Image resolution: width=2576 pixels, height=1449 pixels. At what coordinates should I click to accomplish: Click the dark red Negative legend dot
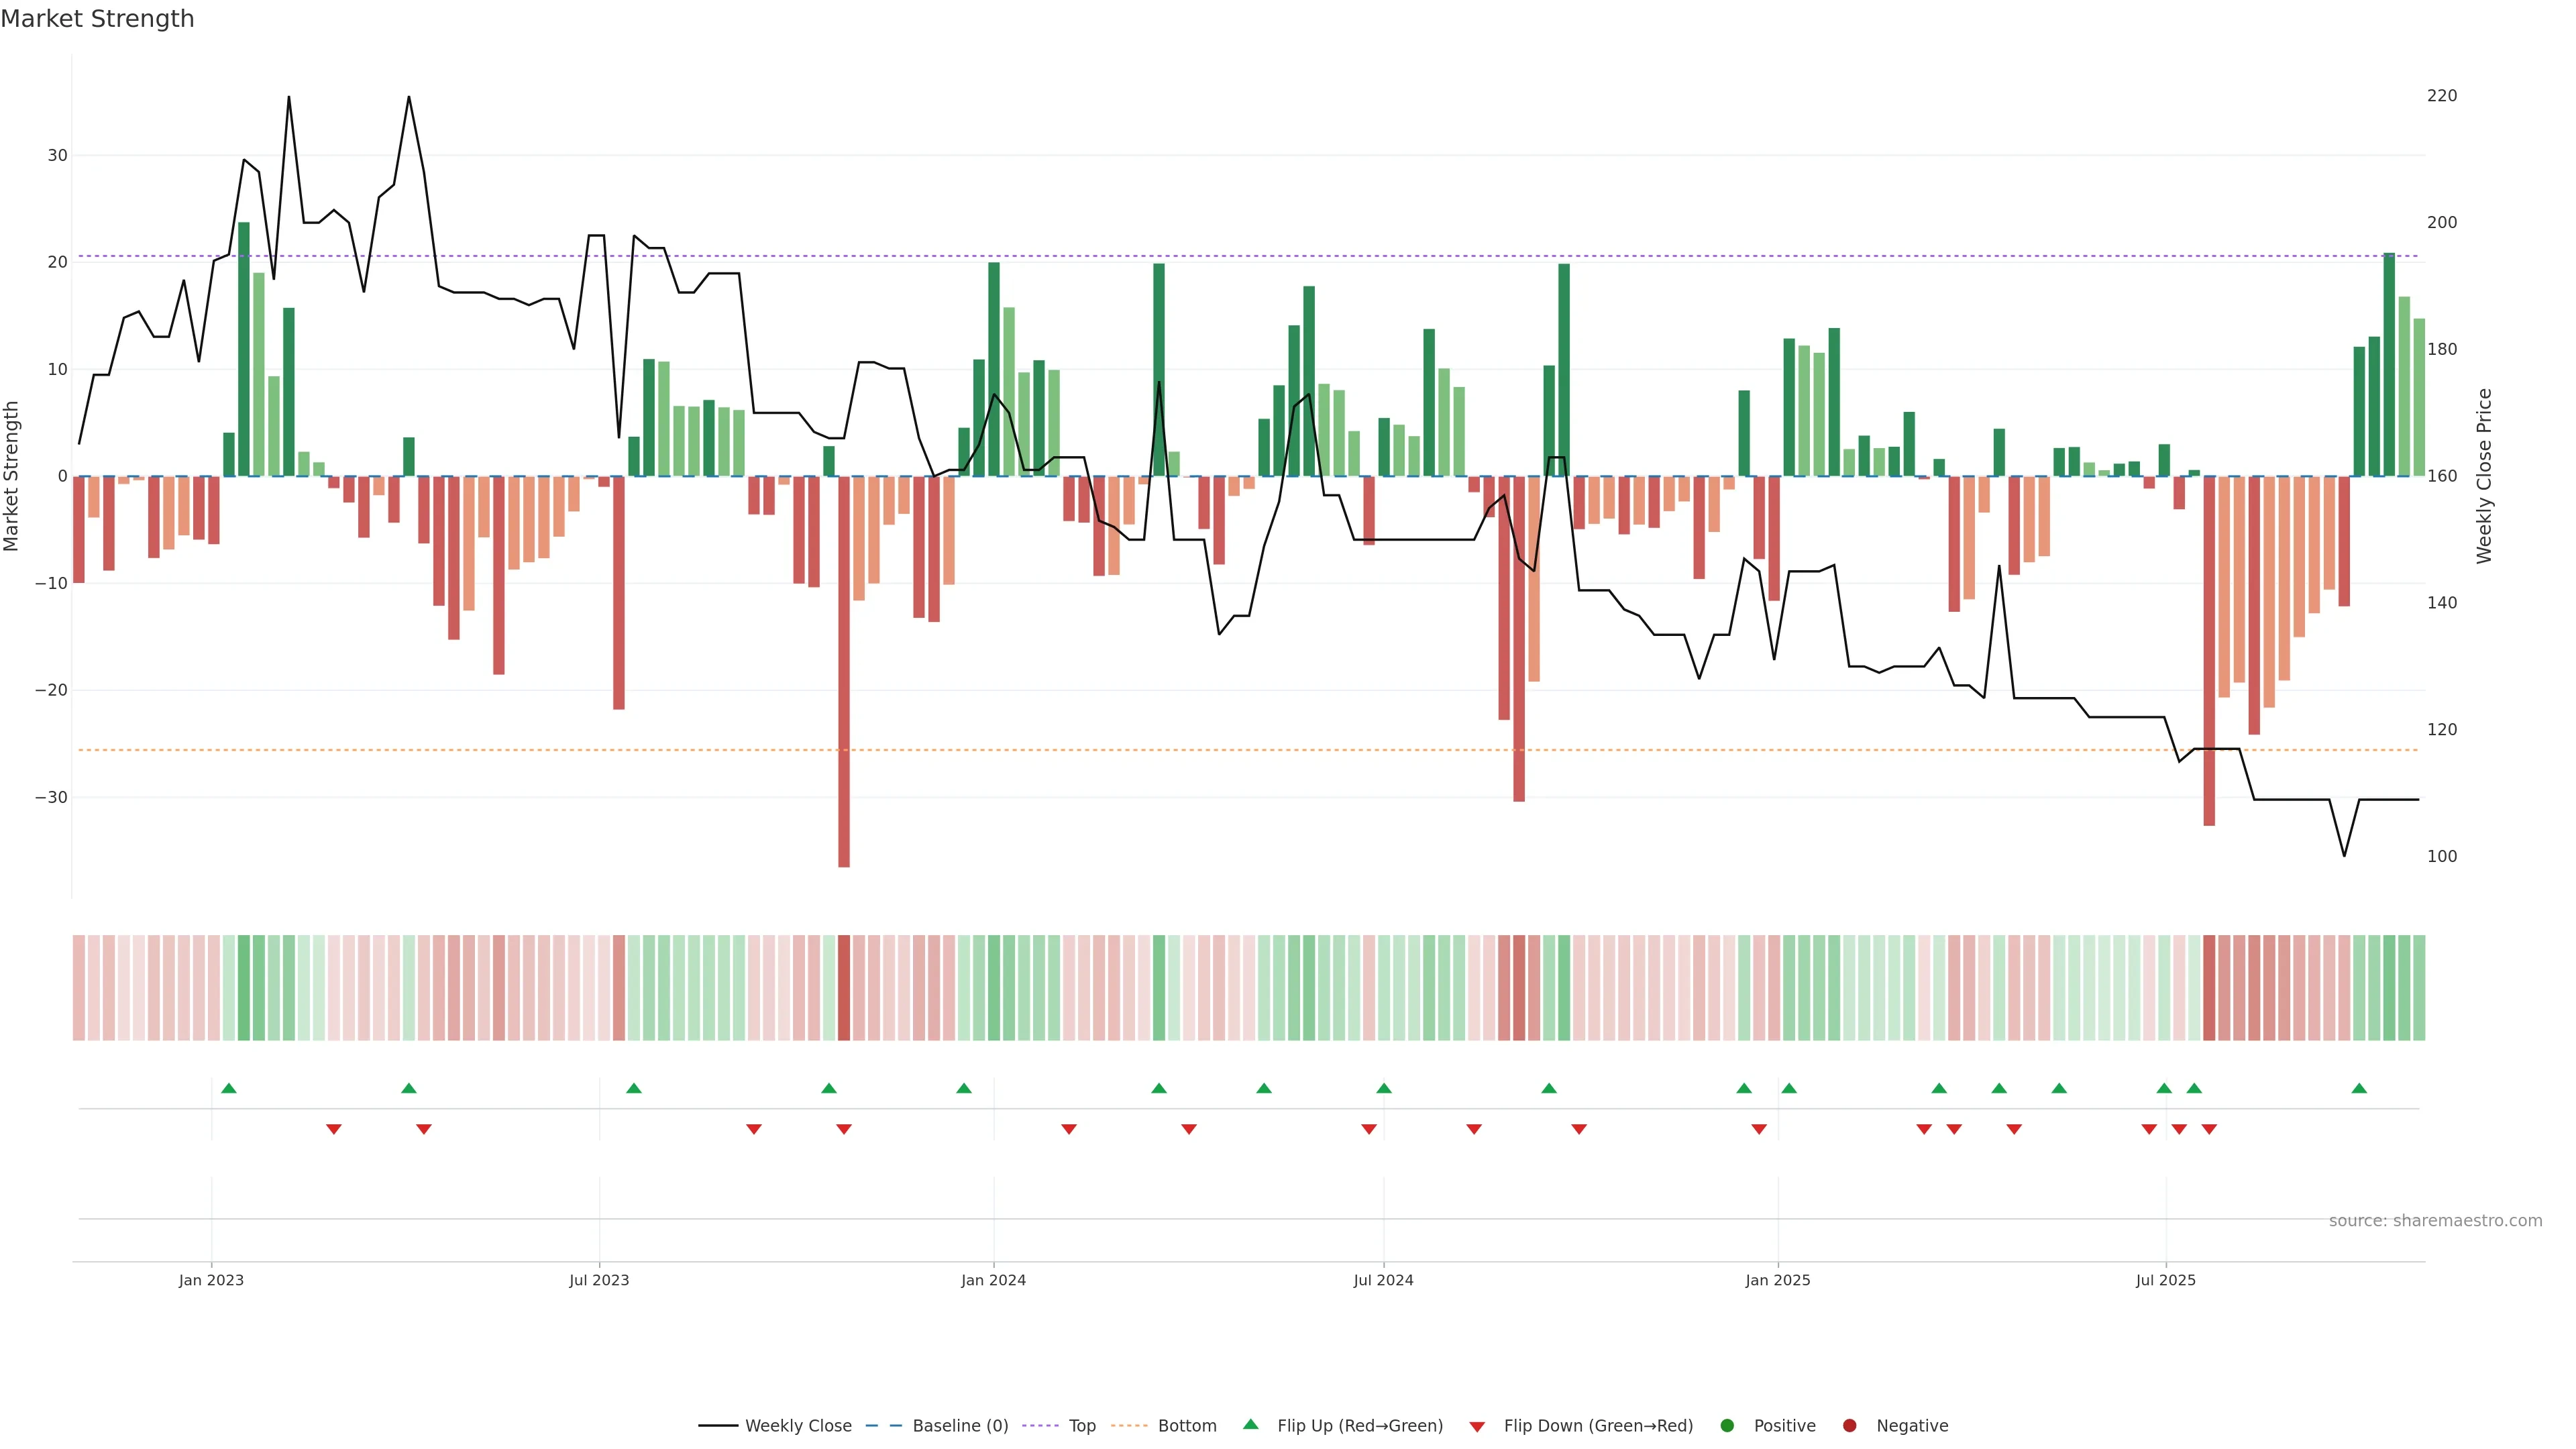1849,1426
